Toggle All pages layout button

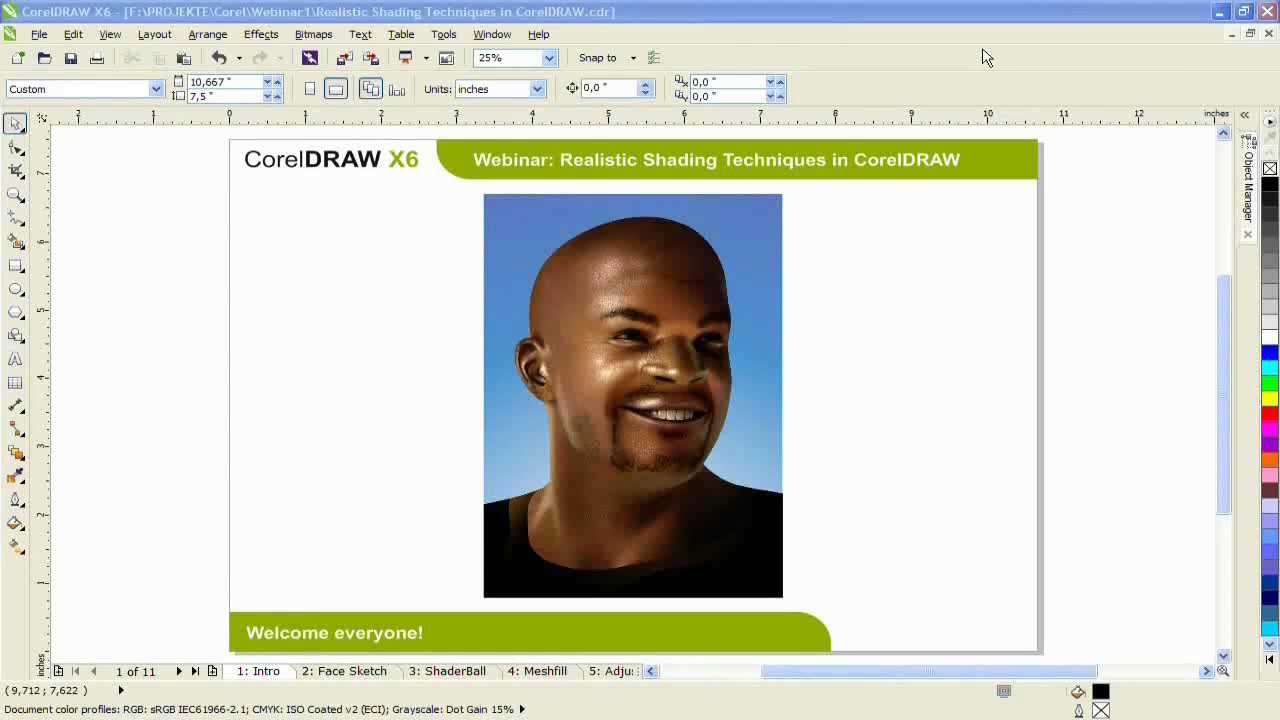pos(371,89)
